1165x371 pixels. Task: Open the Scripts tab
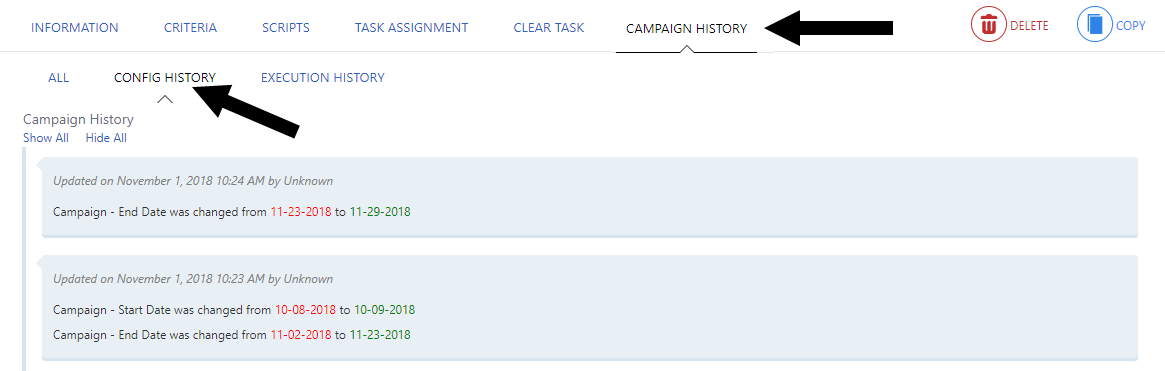tap(285, 28)
